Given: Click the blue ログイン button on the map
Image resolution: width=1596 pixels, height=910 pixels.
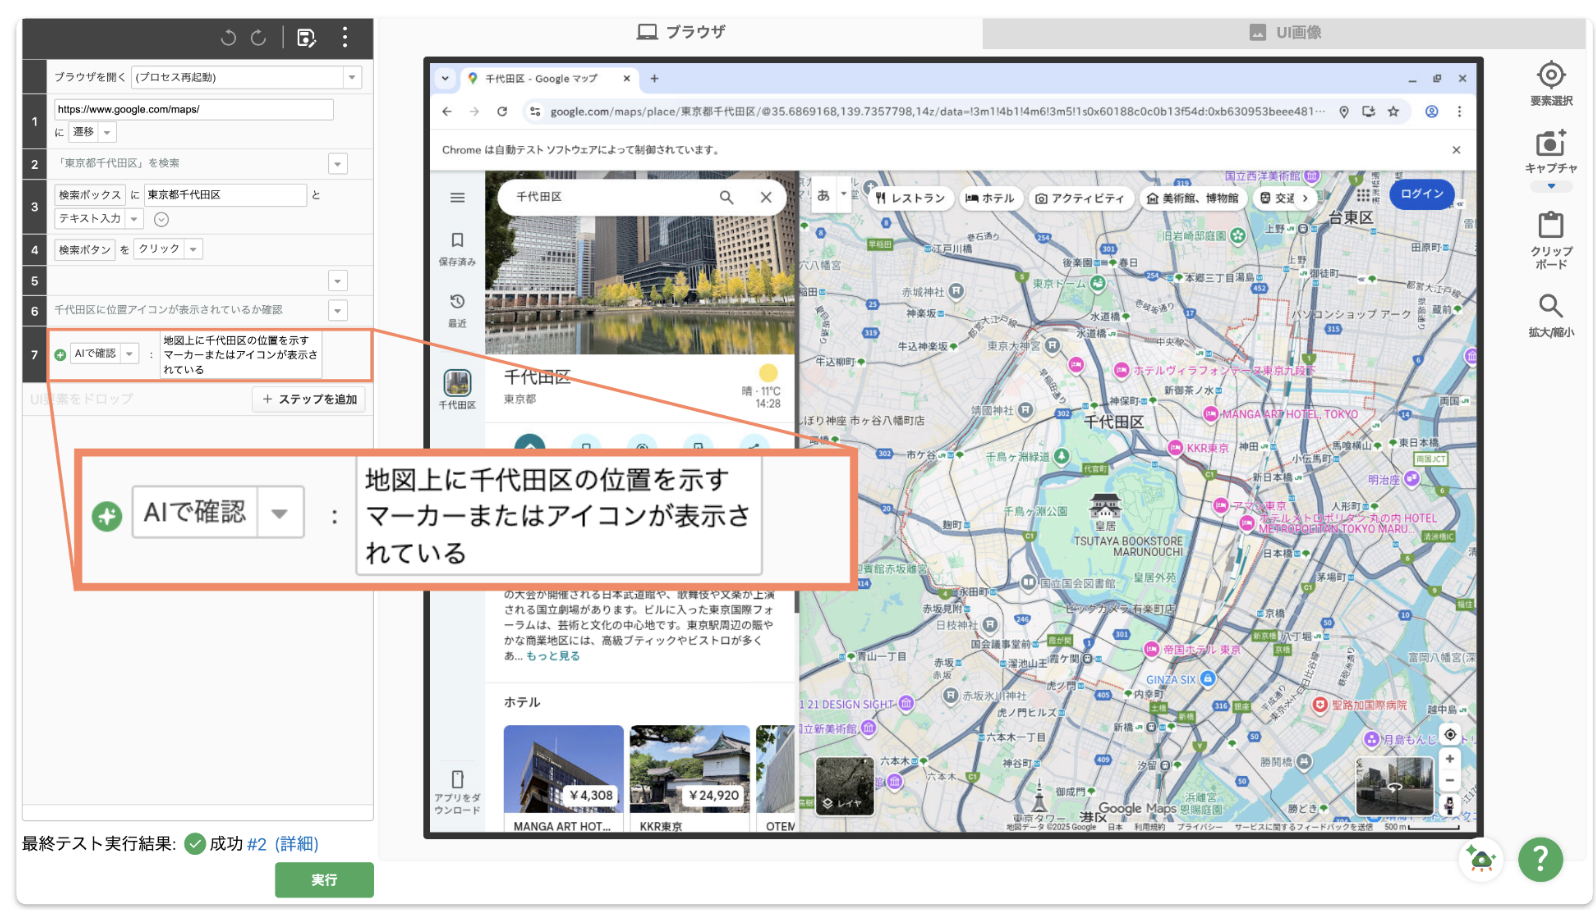Looking at the screenshot, I should click(1421, 194).
